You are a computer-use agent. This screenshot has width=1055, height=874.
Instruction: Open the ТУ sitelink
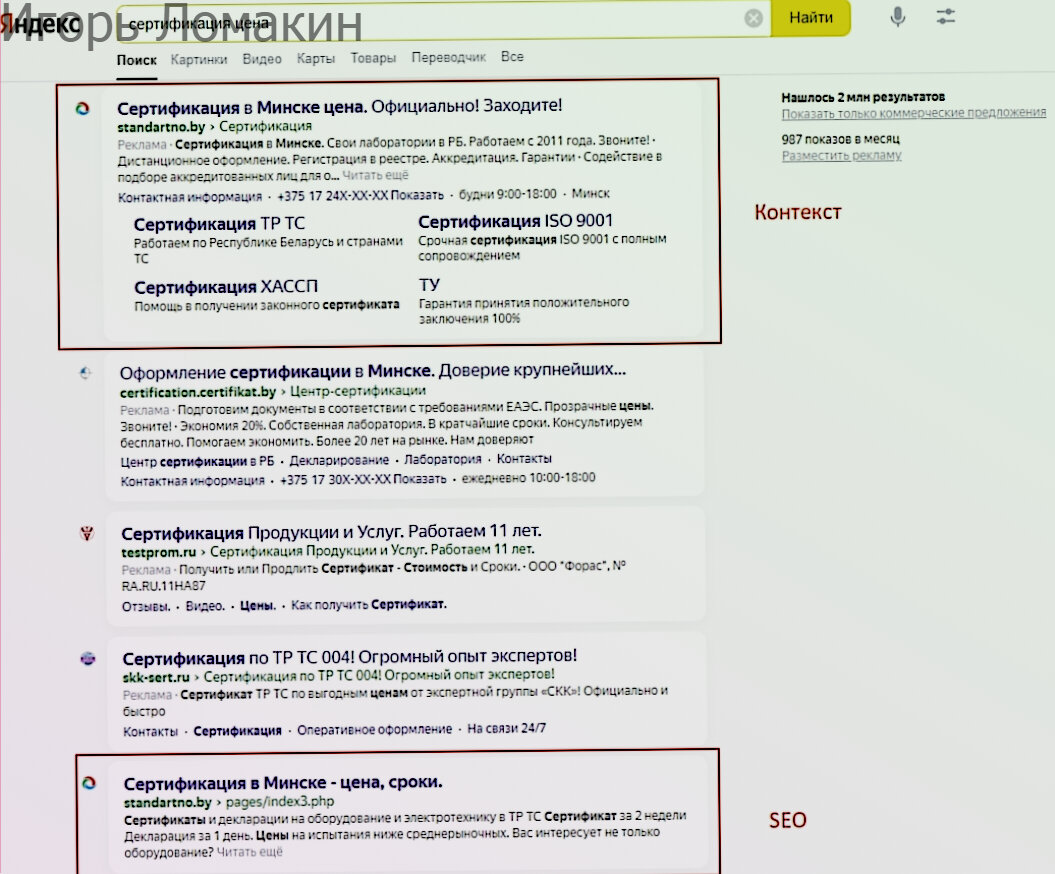429,285
